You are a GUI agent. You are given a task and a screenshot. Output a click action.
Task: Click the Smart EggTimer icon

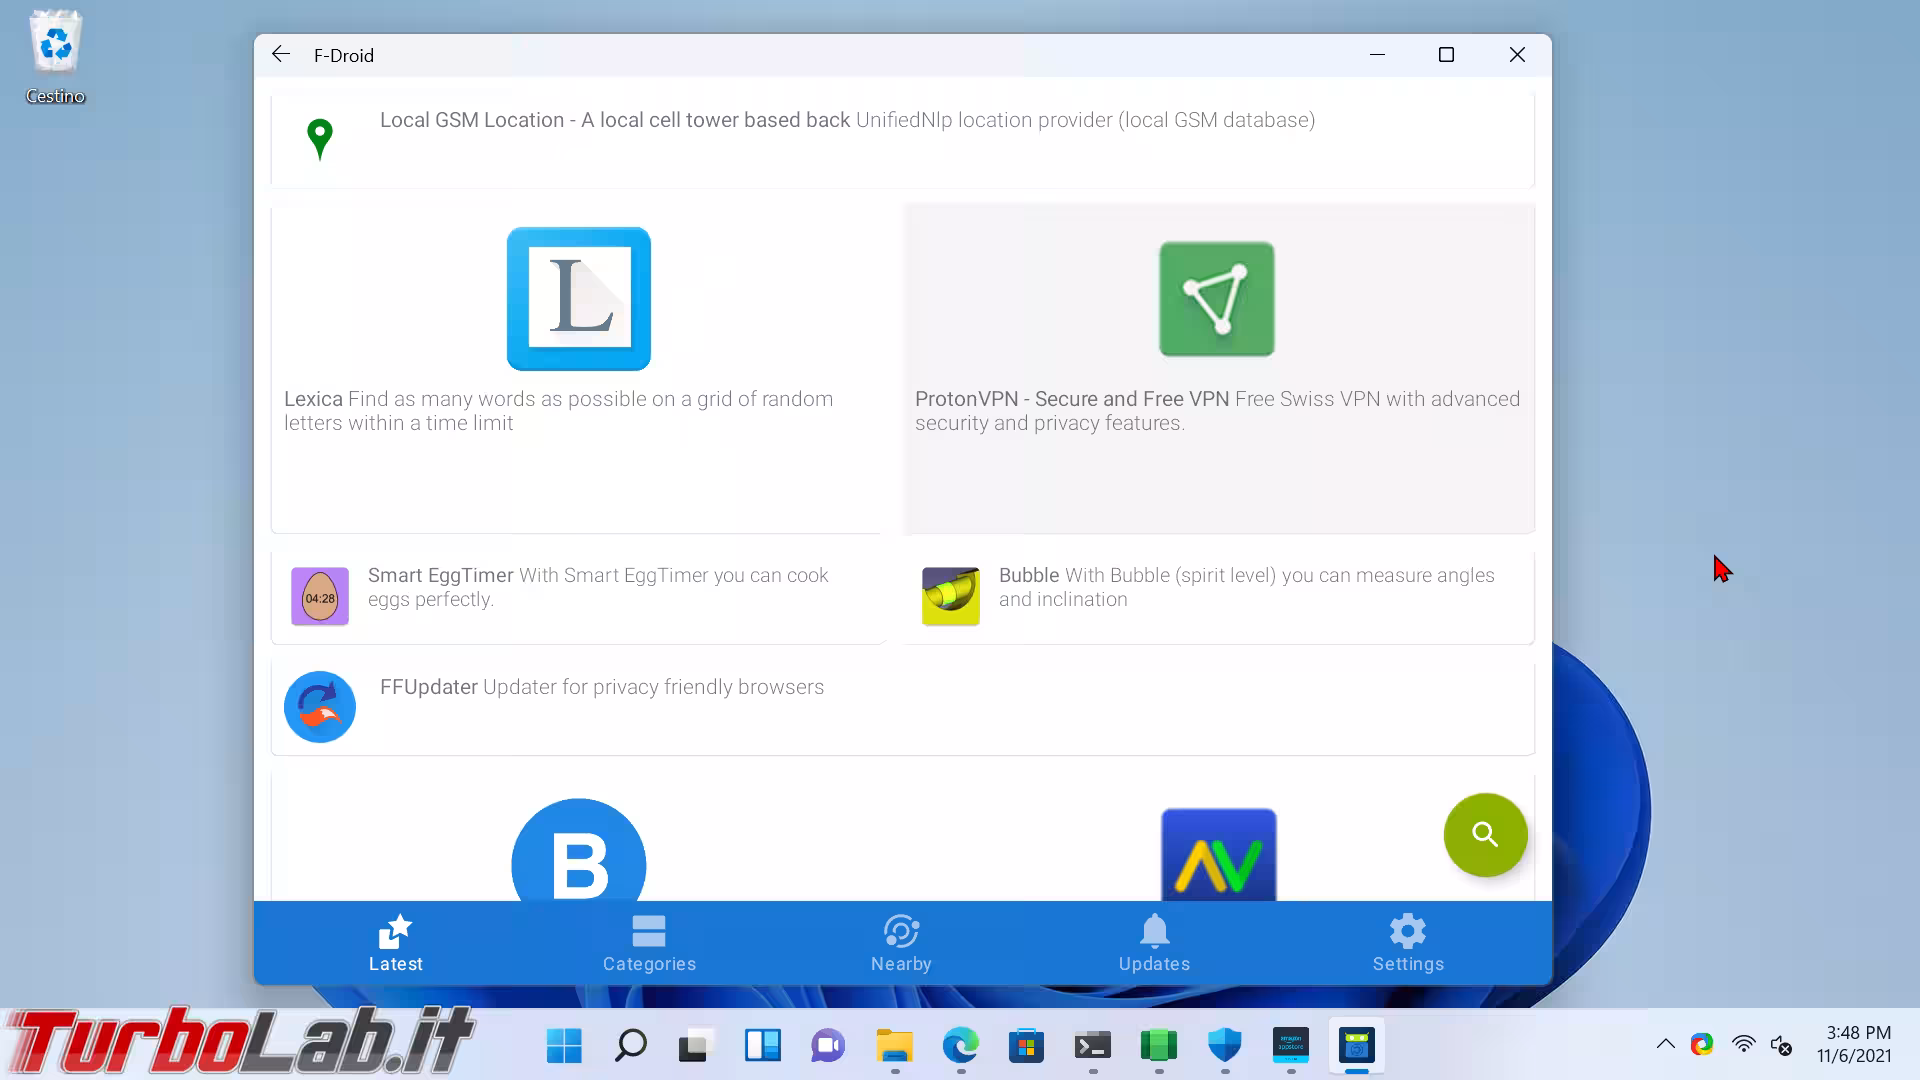coord(320,596)
